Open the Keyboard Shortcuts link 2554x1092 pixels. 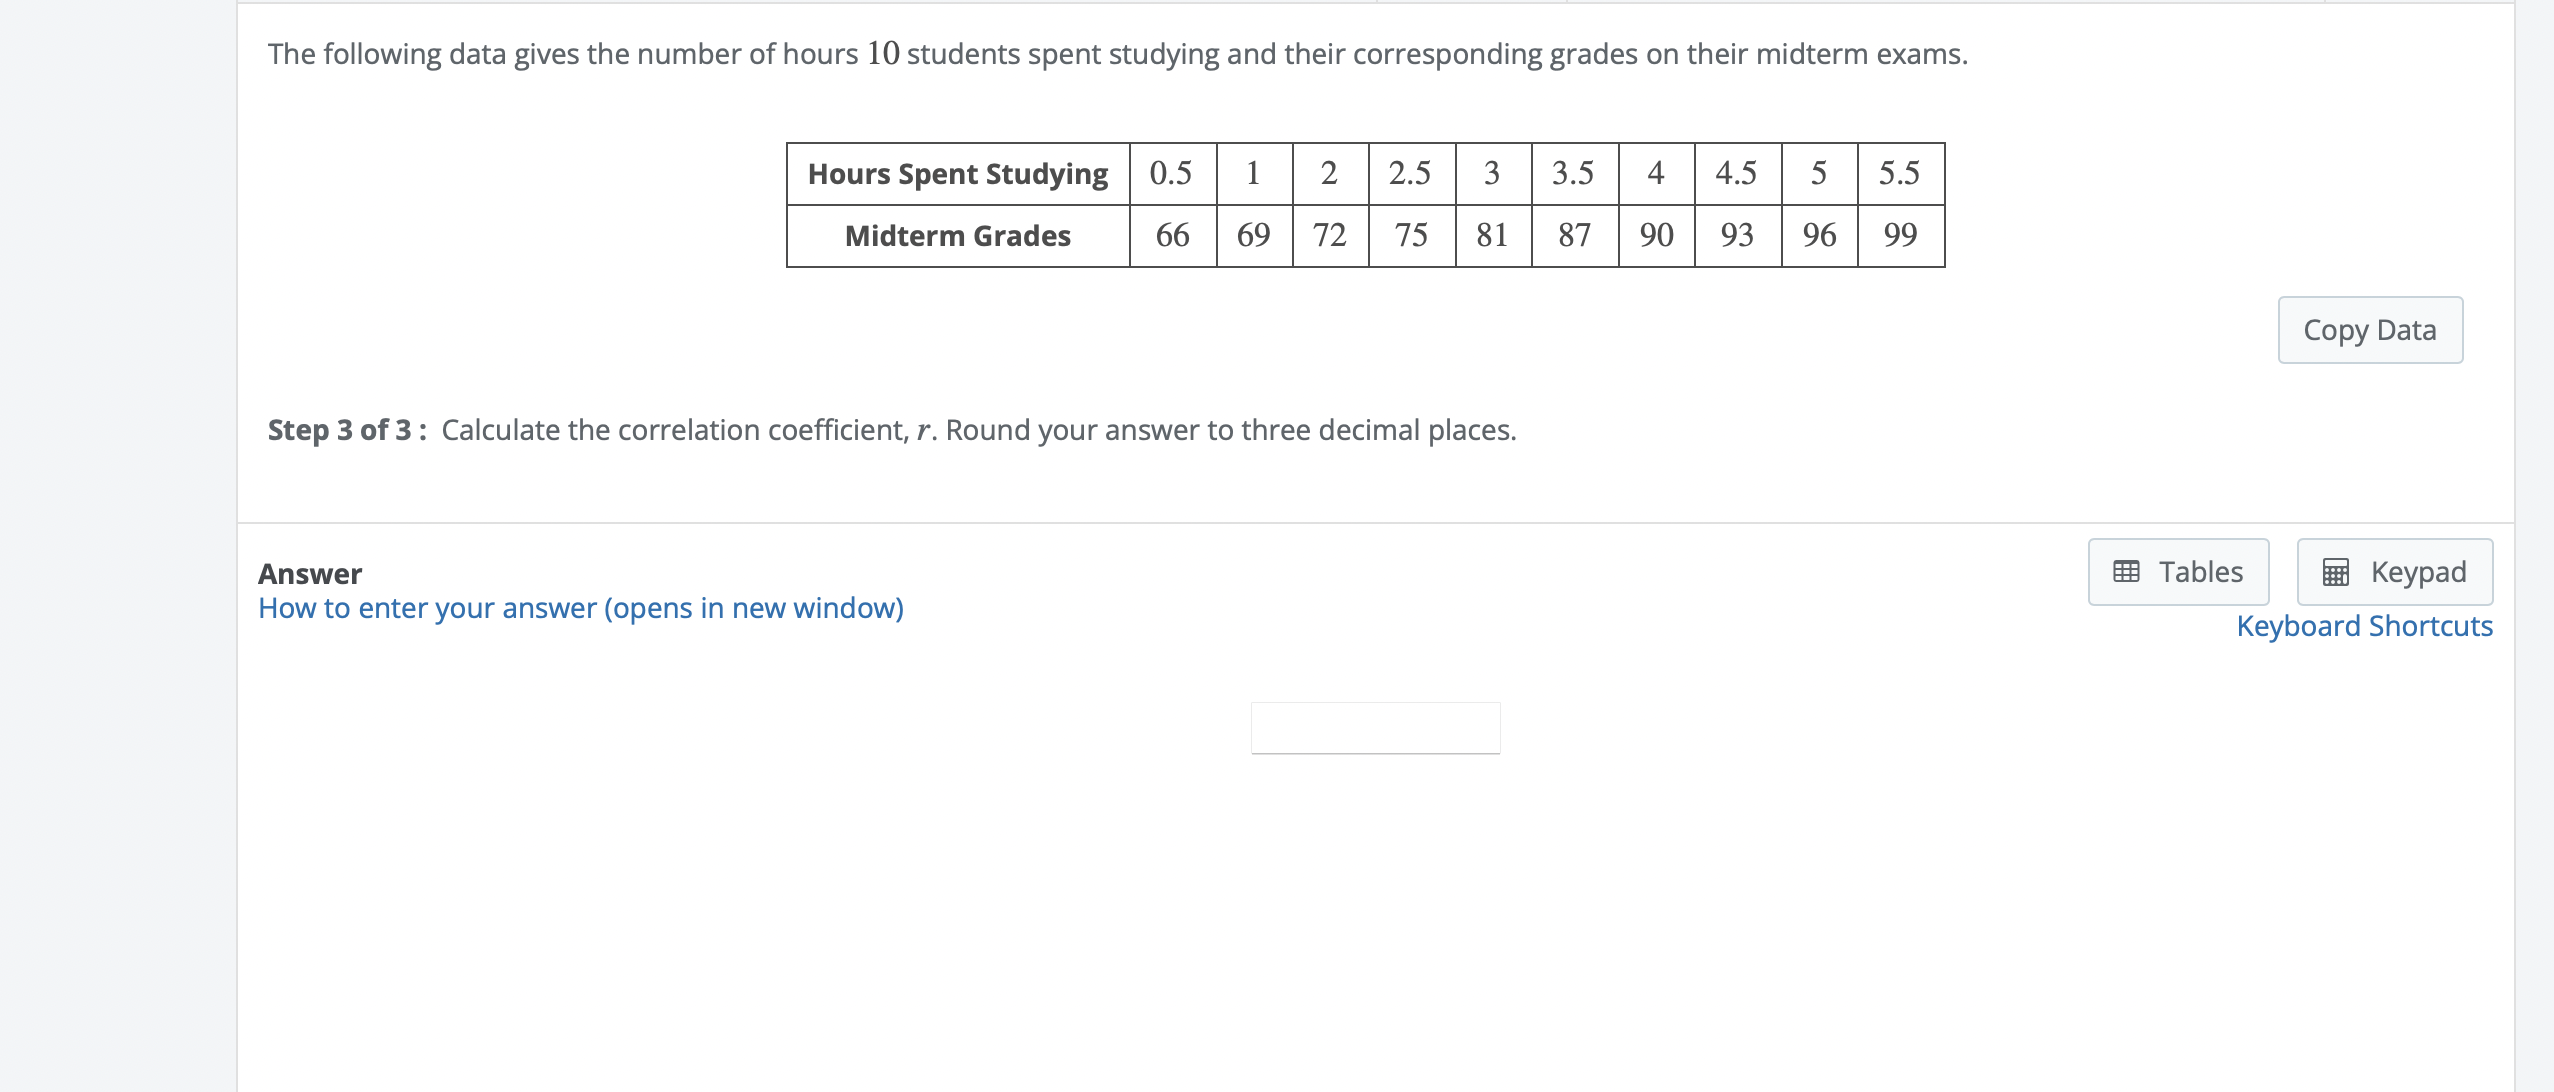pyautogui.click(x=2364, y=626)
